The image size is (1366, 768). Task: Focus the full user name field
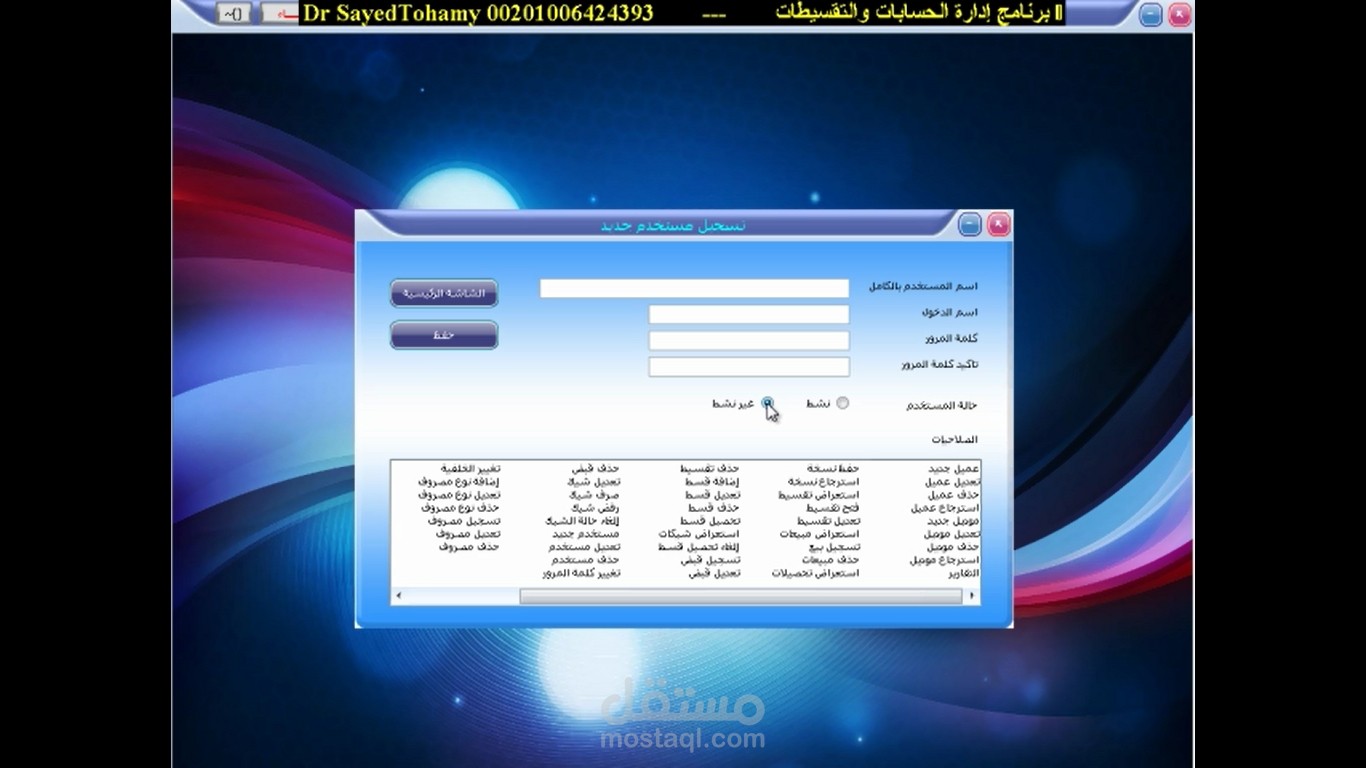point(694,288)
